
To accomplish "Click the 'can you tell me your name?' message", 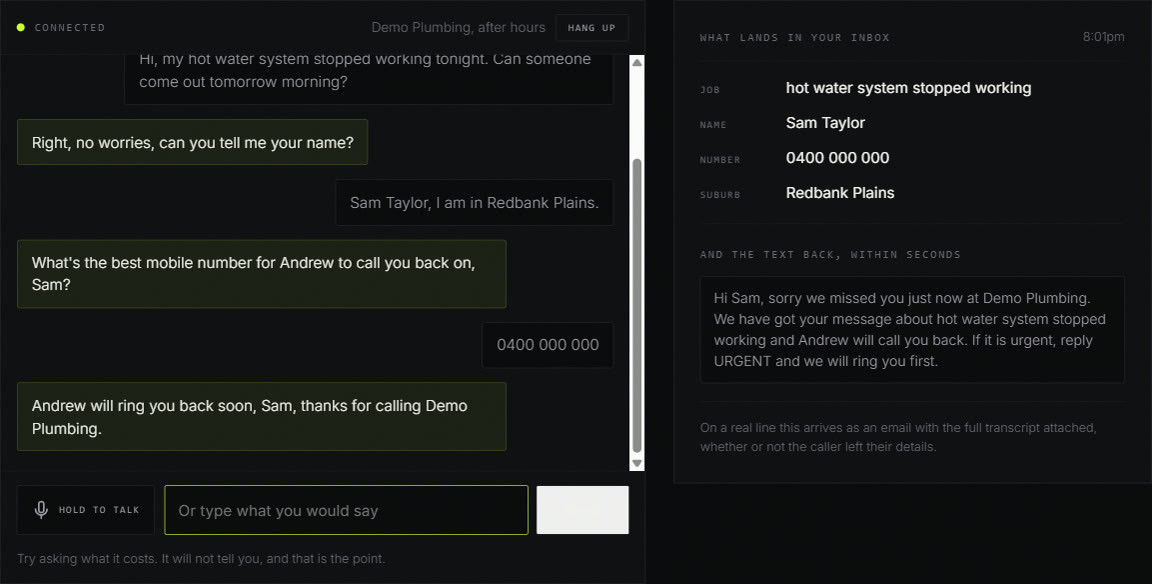I will (192, 143).
